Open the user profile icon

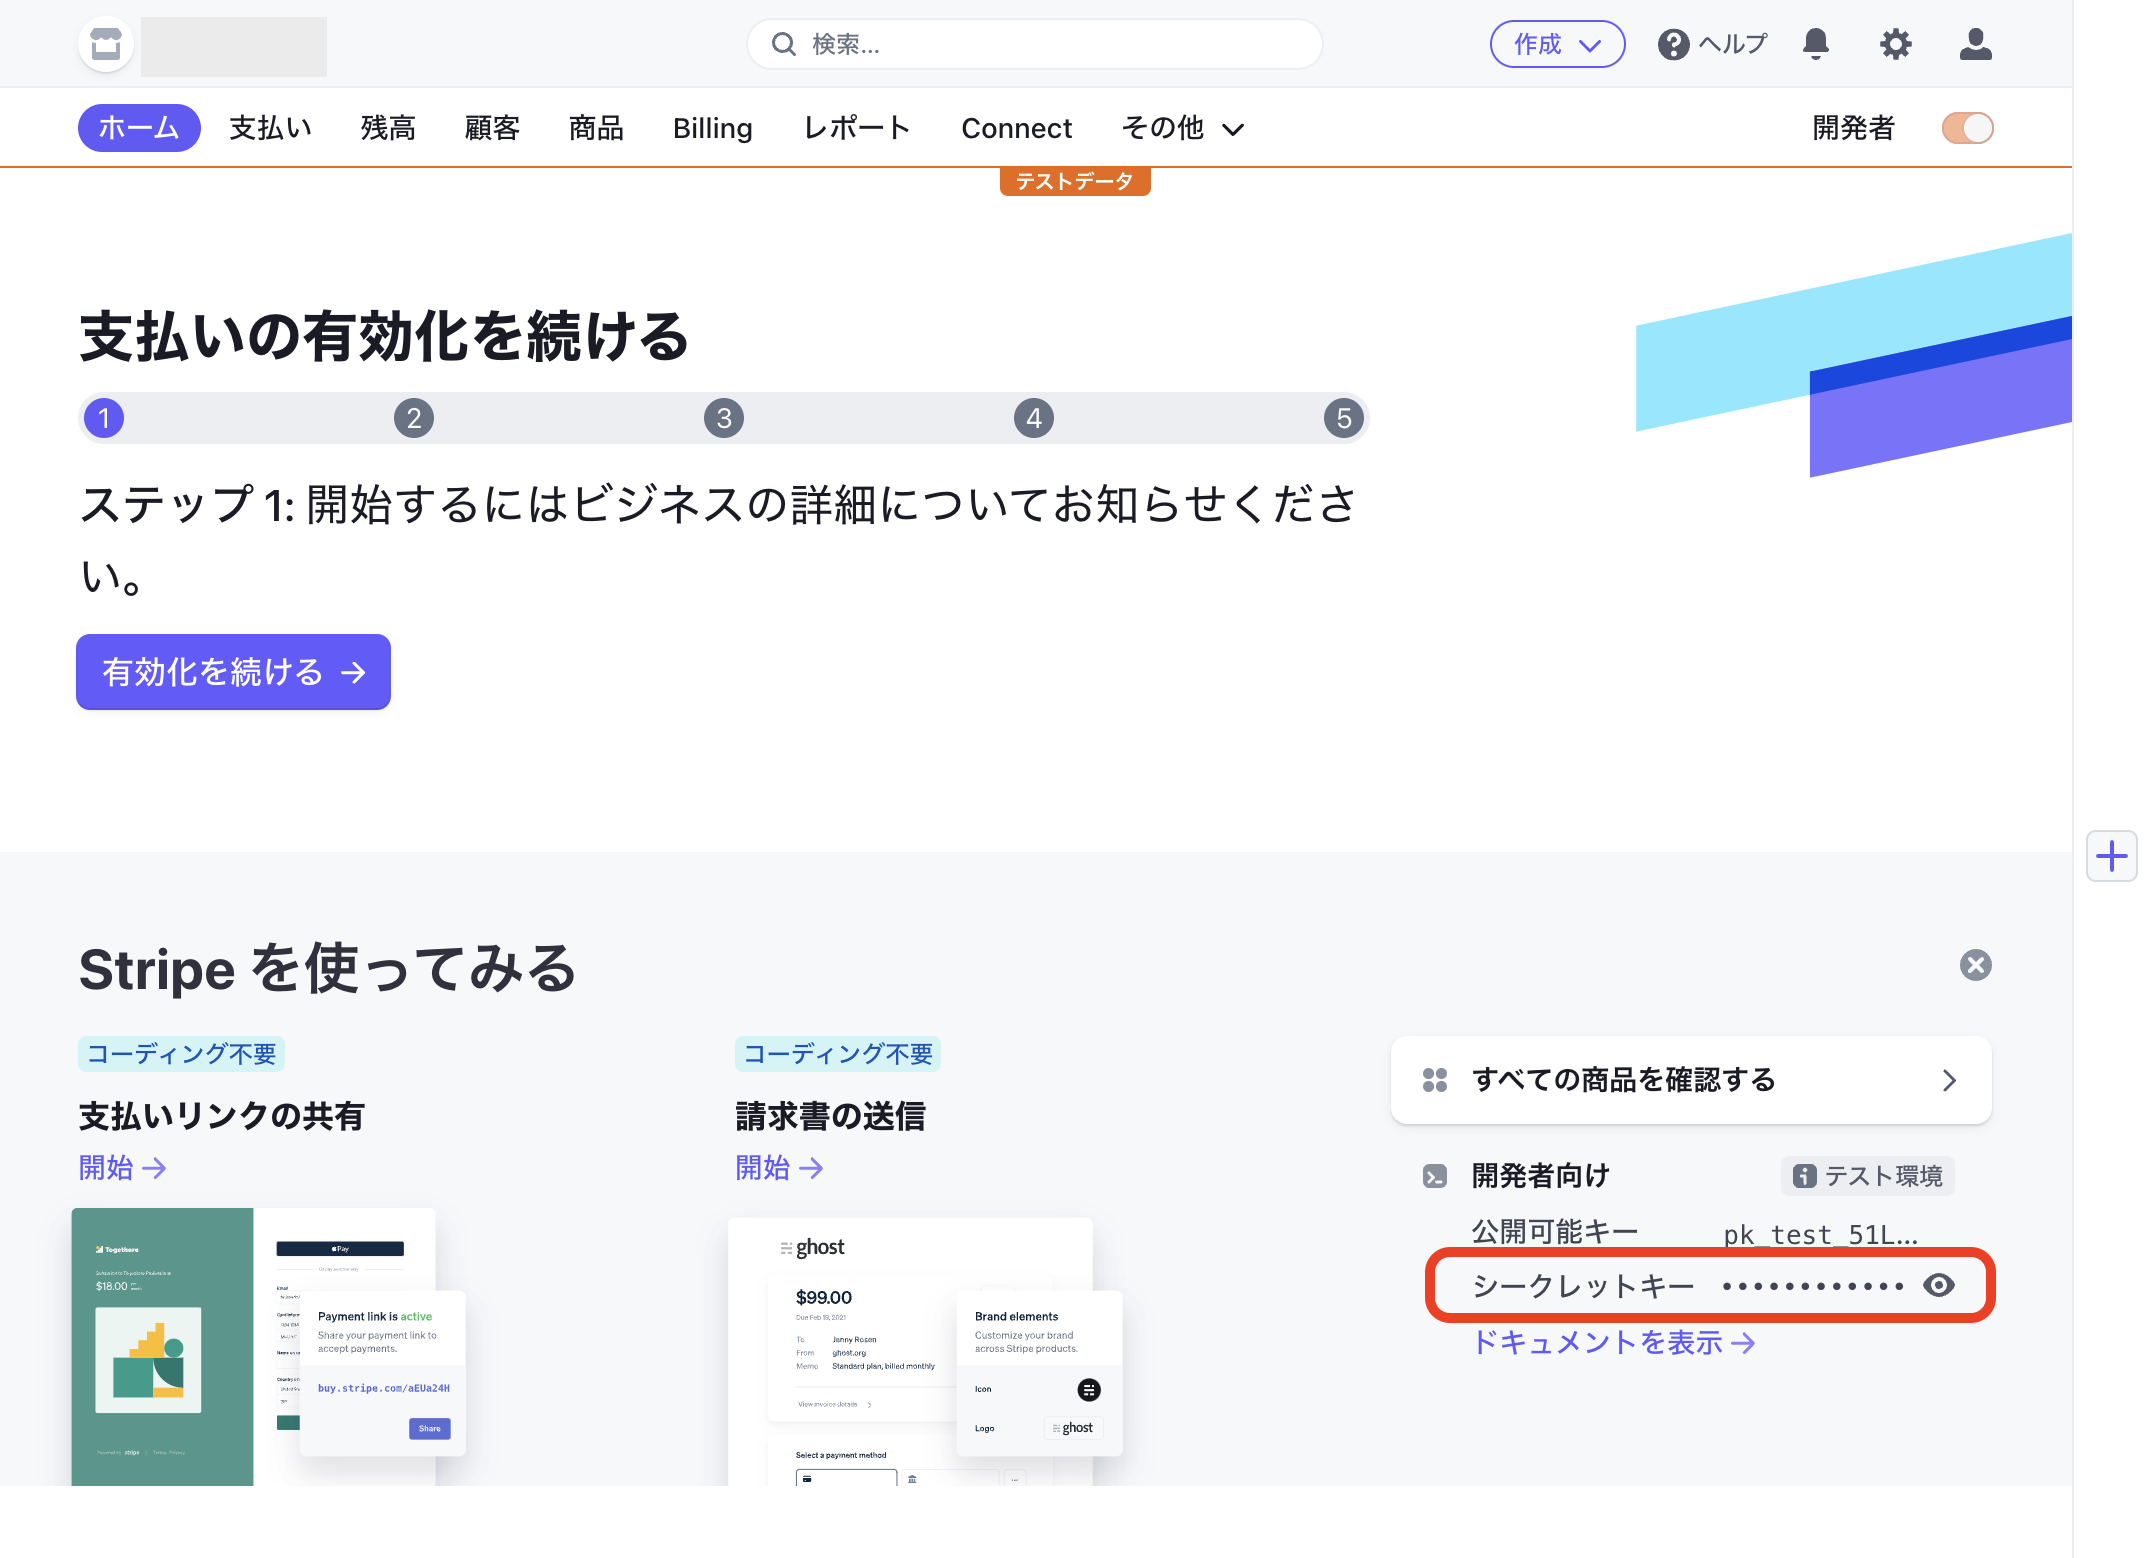[1975, 45]
